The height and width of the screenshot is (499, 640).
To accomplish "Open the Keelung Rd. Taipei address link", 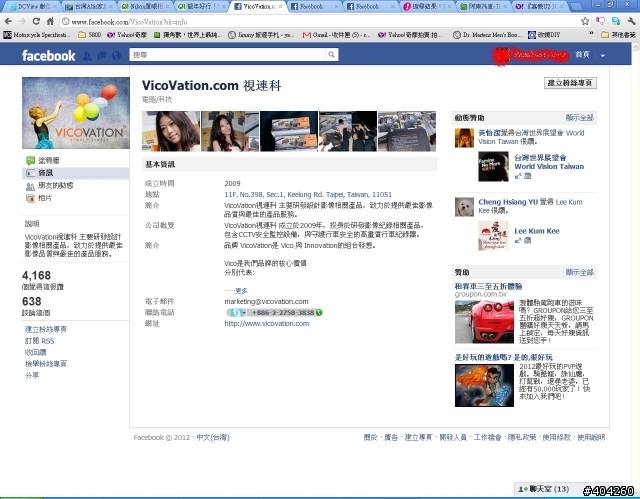I will pyautogui.click(x=308, y=195).
